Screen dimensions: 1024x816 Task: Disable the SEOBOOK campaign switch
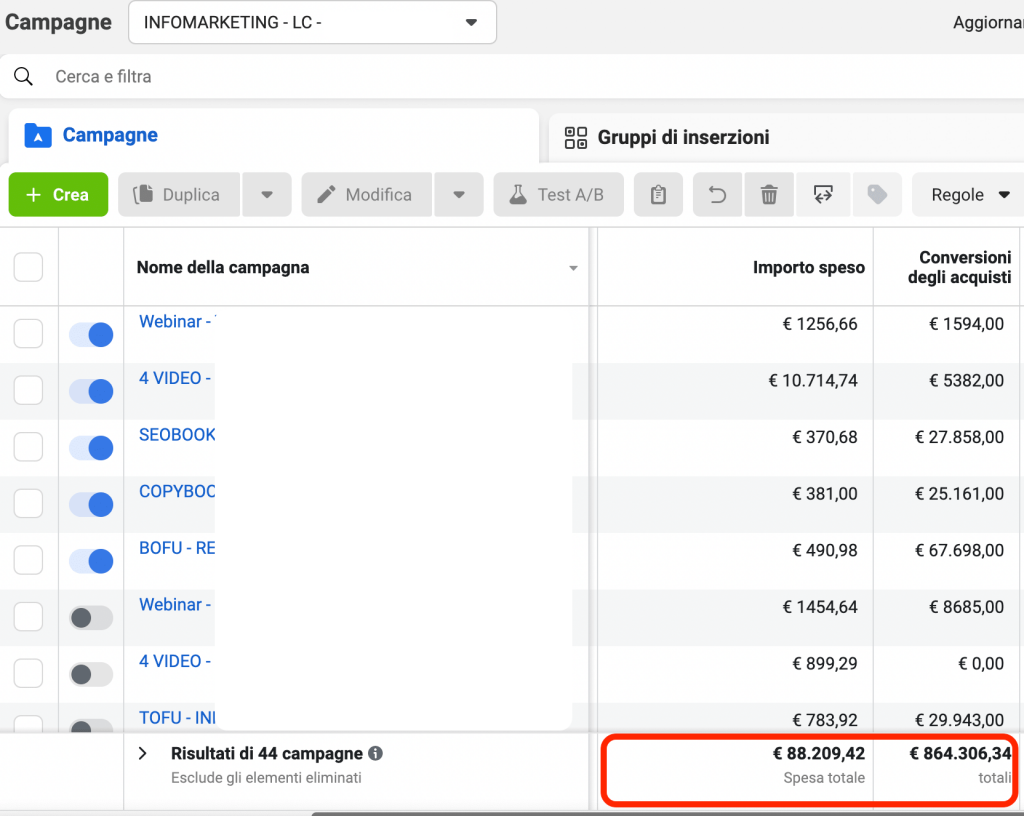[91, 448]
